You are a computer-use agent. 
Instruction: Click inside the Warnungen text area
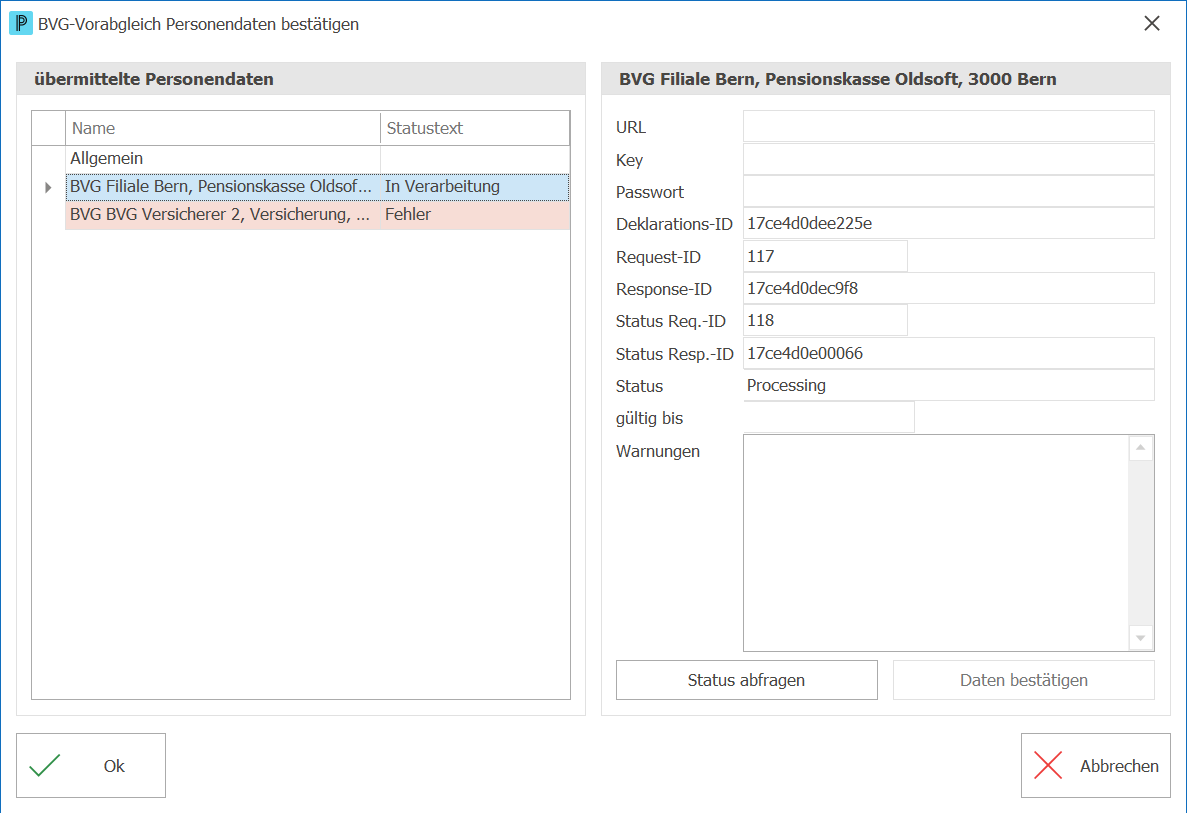click(936, 543)
